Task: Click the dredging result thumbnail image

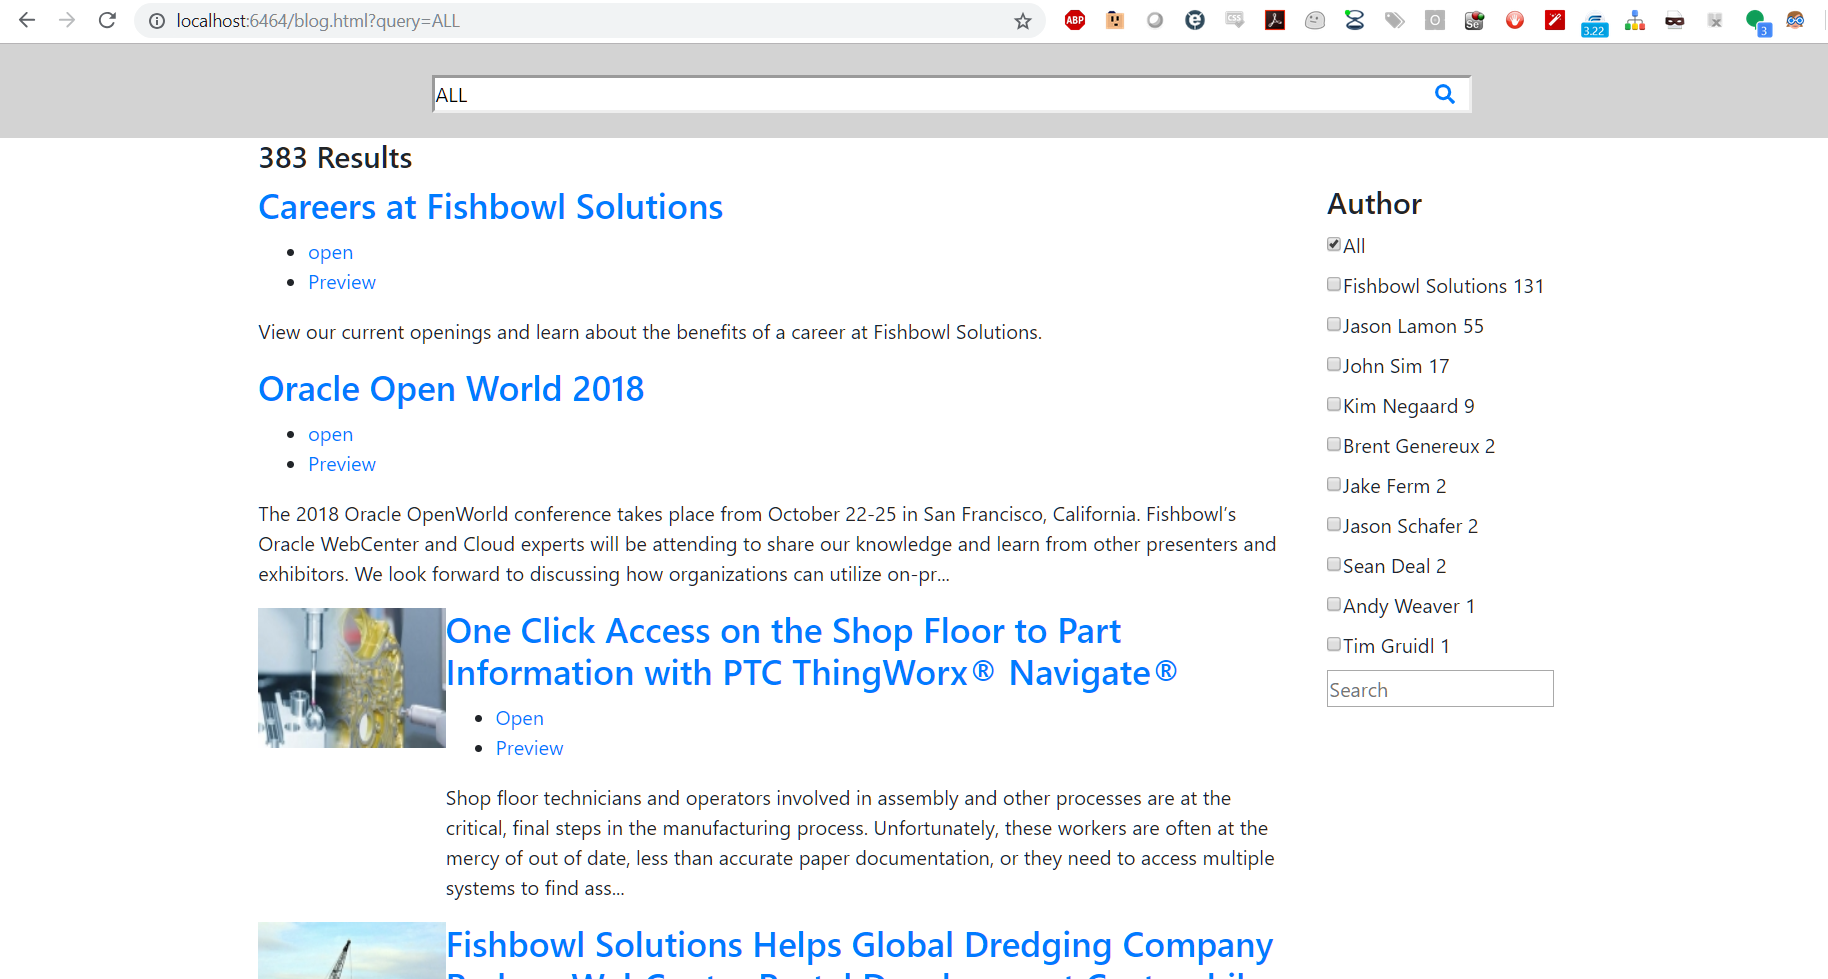Action: (352, 950)
